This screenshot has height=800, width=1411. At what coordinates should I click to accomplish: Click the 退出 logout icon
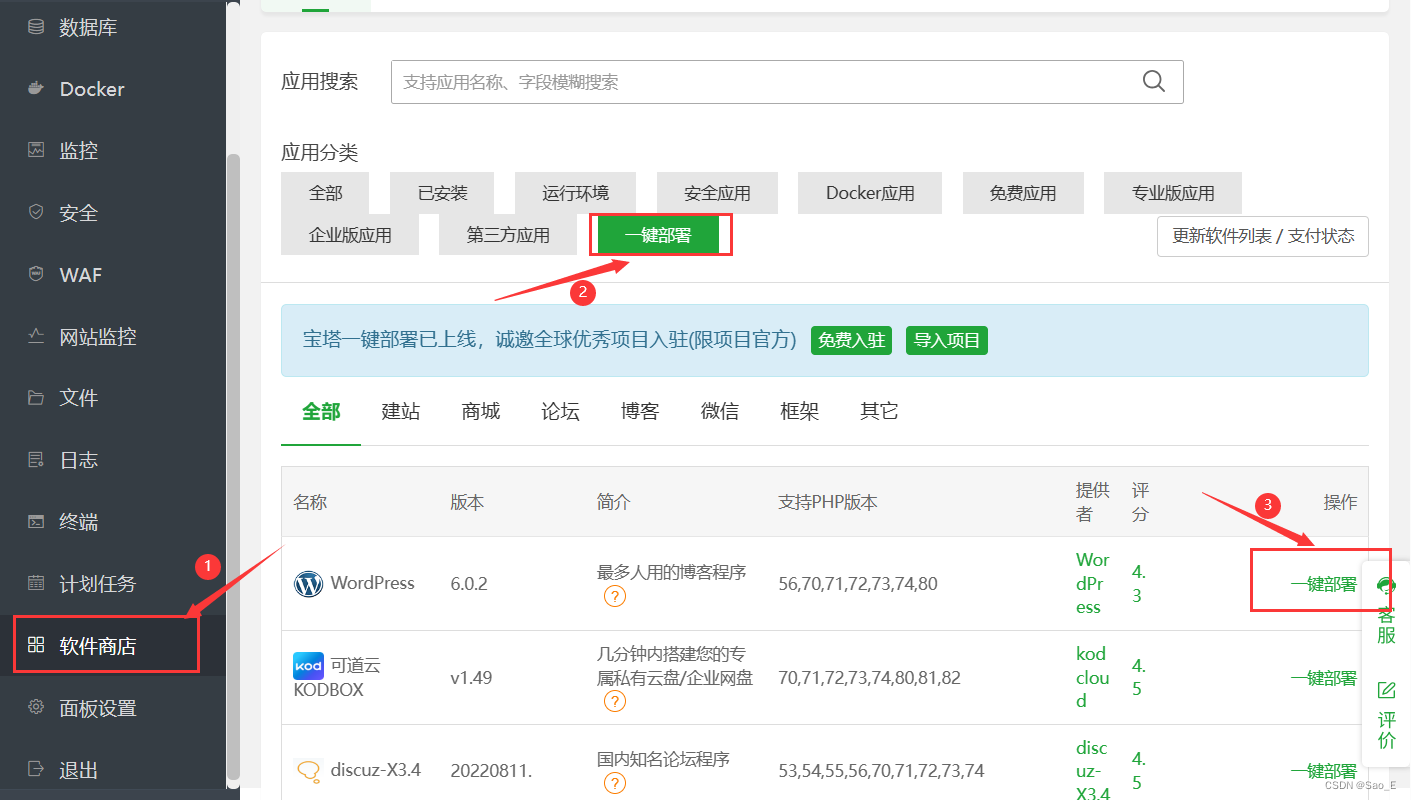[x=36, y=769]
